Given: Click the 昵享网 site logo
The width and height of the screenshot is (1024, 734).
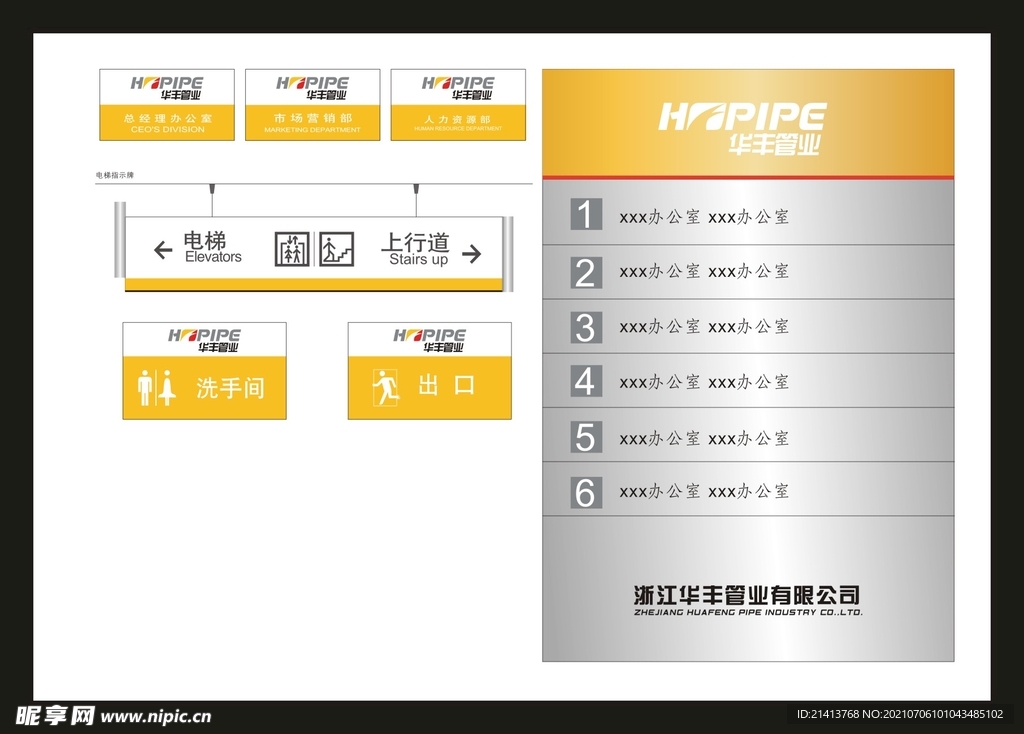Looking at the screenshot, I should [x=55, y=716].
